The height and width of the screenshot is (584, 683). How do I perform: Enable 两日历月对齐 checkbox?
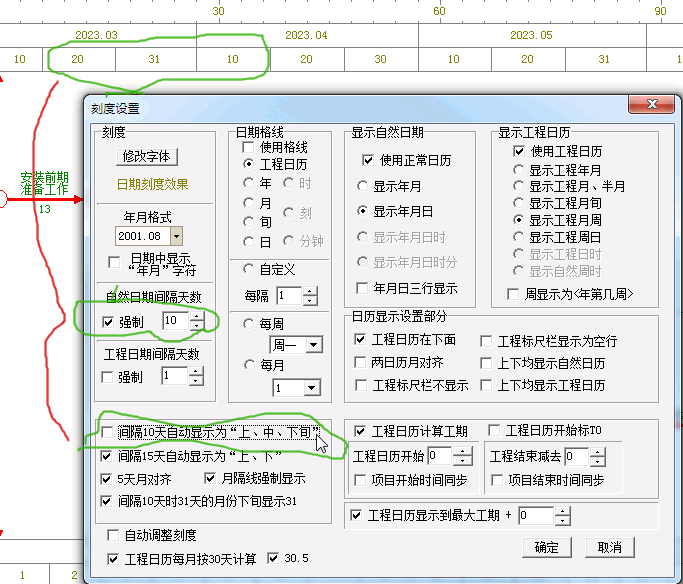pos(360,362)
